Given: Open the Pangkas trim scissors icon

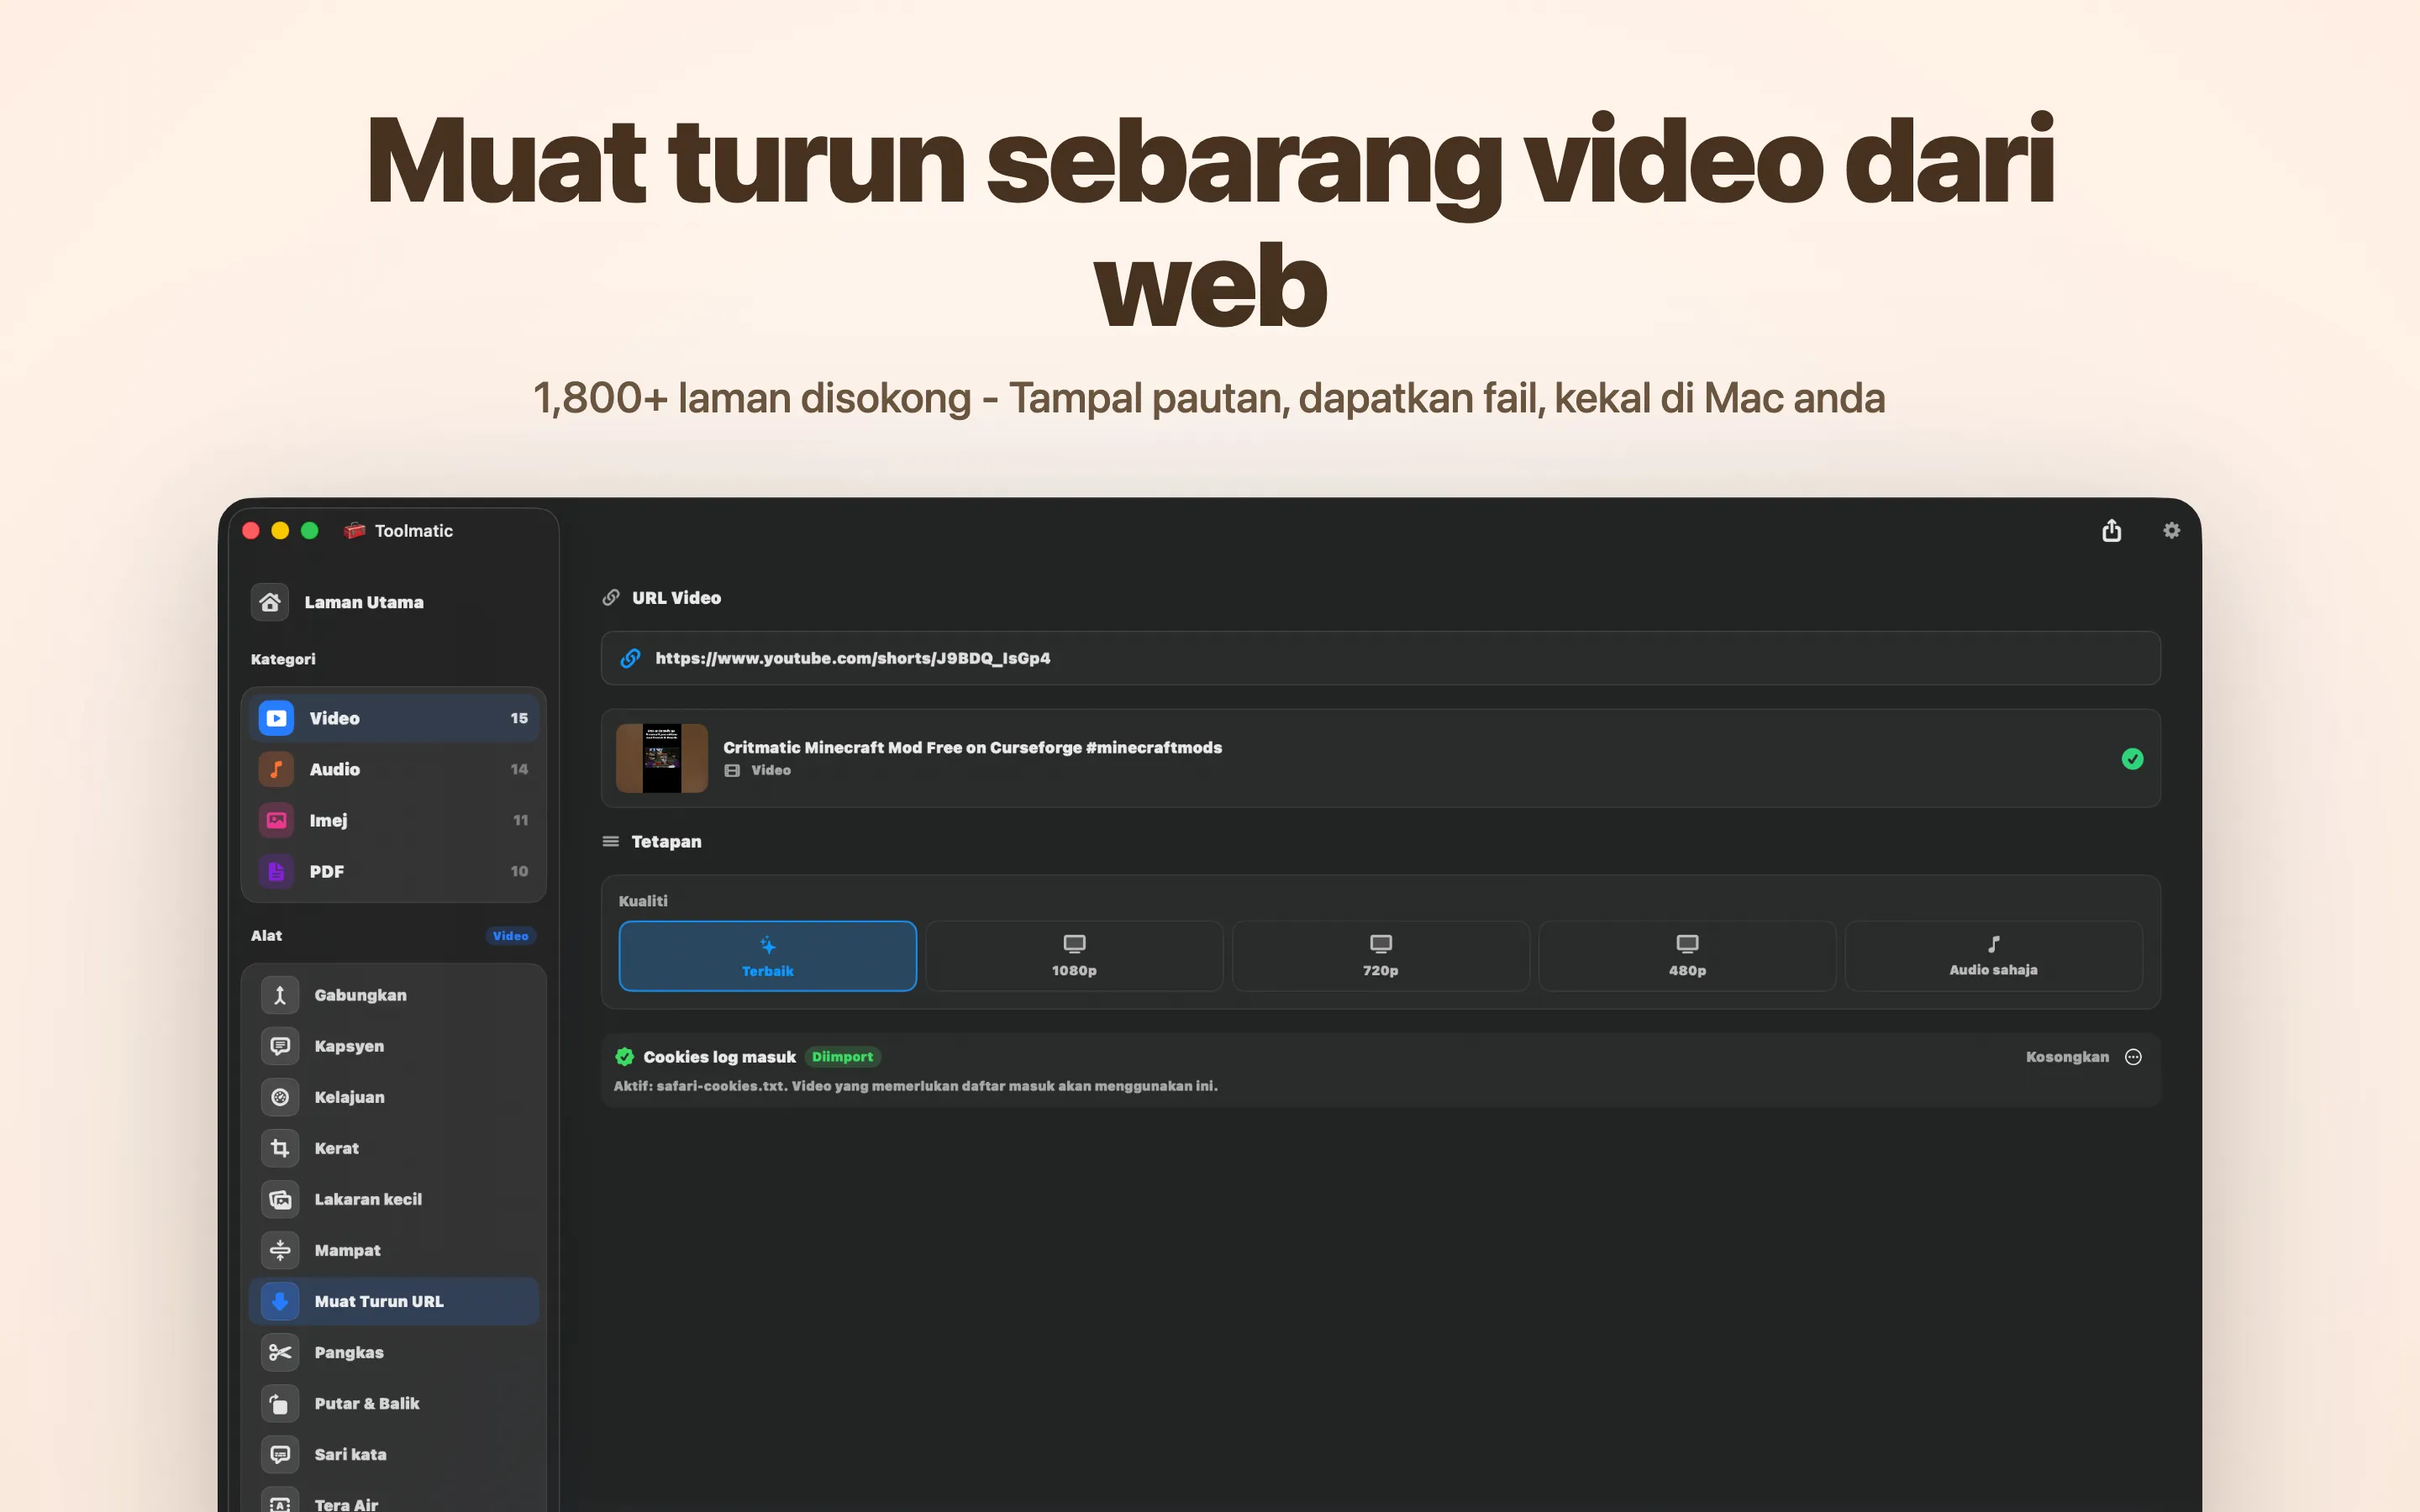Looking at the screenshot, I should (x=280, y=1352).
